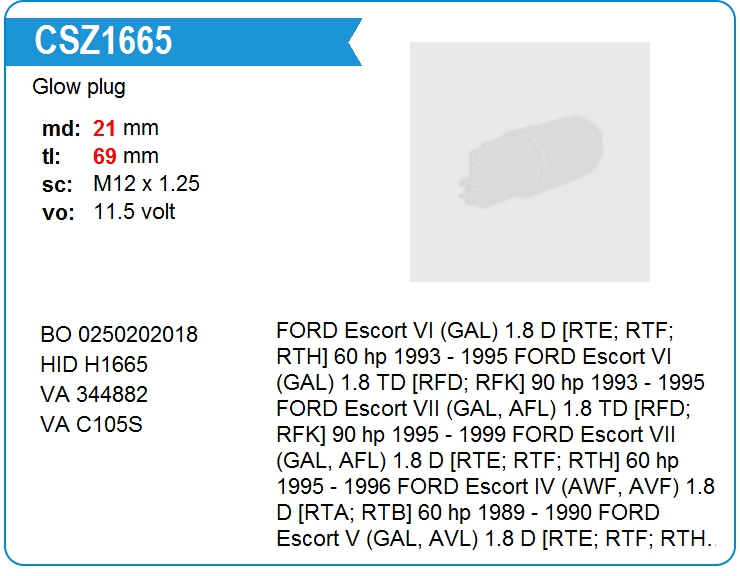
Task: Select the 11.5 volt value
Action: click(134, 212)
